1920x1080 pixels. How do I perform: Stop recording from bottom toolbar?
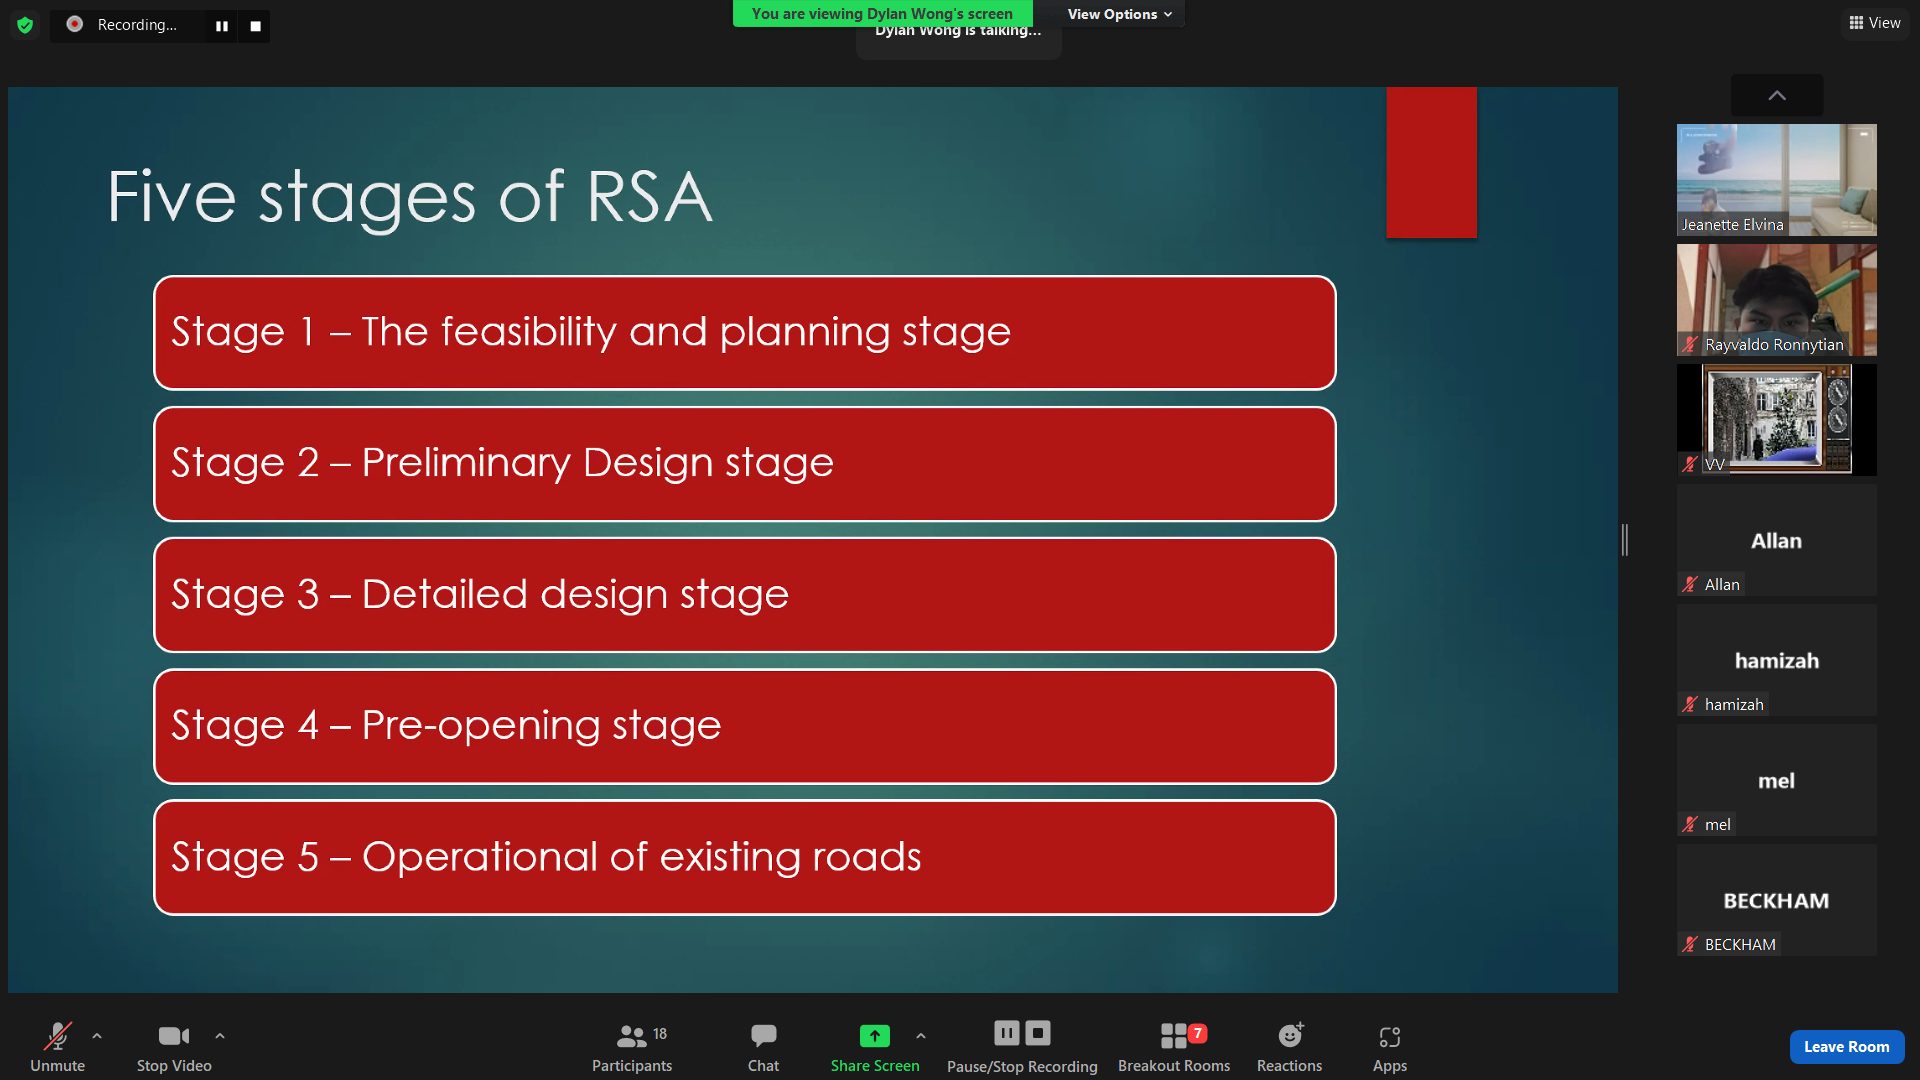click(1038, 1033)
